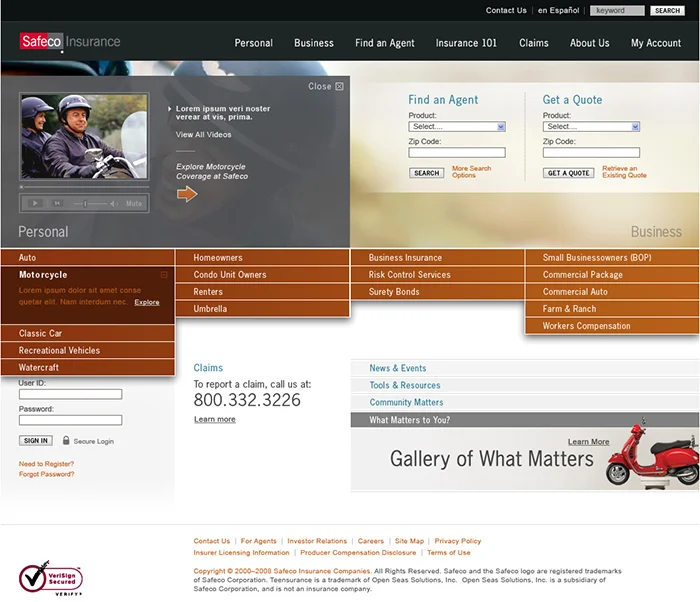Click the Secure Login padlock icon
Image resolution: width=700 pixels, height=602 pixels.
[66, 440]
